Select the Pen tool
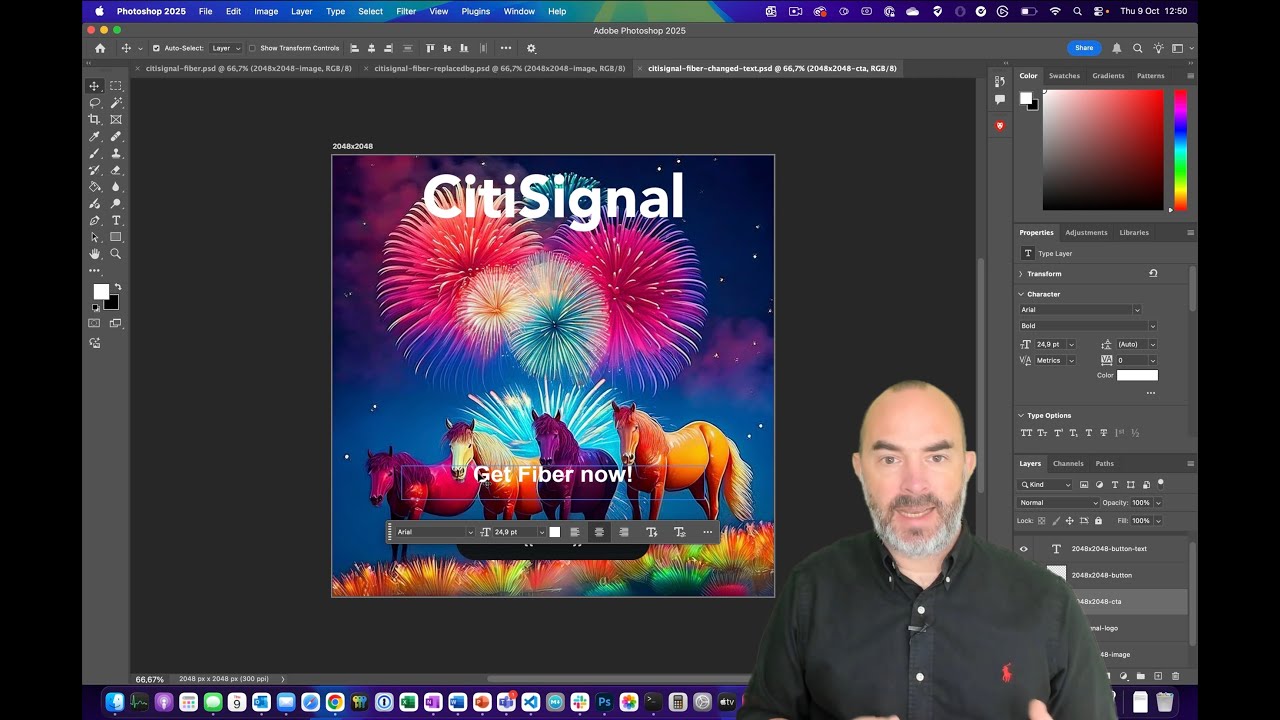The image size is (1280, 720). [95, 221]
